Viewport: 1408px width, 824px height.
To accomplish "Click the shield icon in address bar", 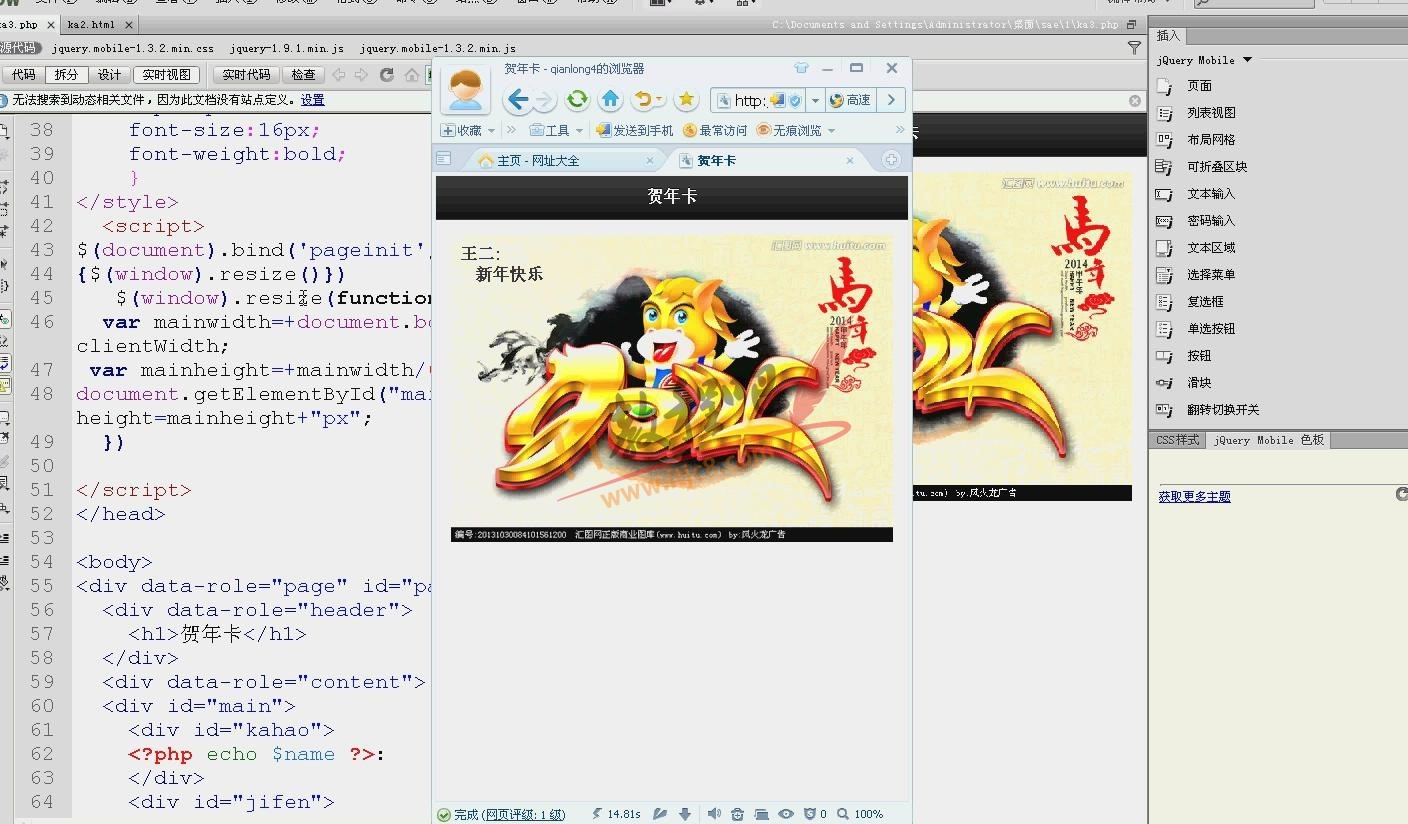I will click(x=794, y=100).
